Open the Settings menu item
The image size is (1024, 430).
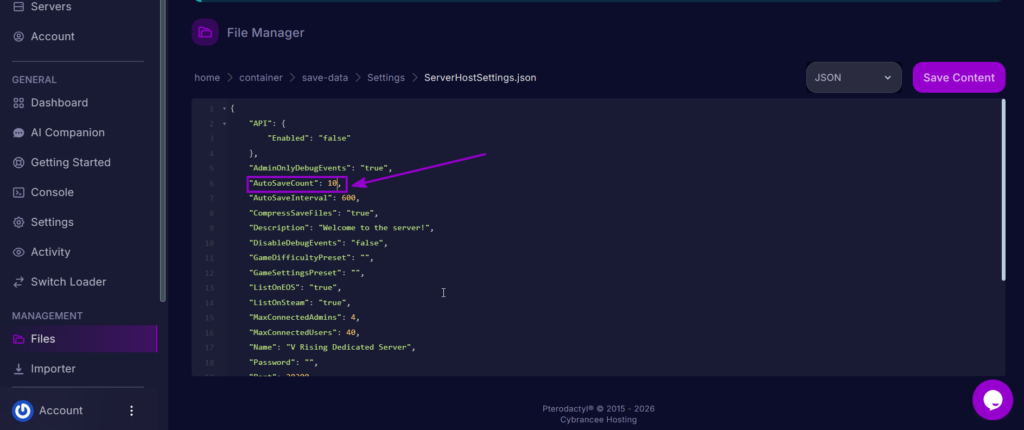[x=52, y=222]
